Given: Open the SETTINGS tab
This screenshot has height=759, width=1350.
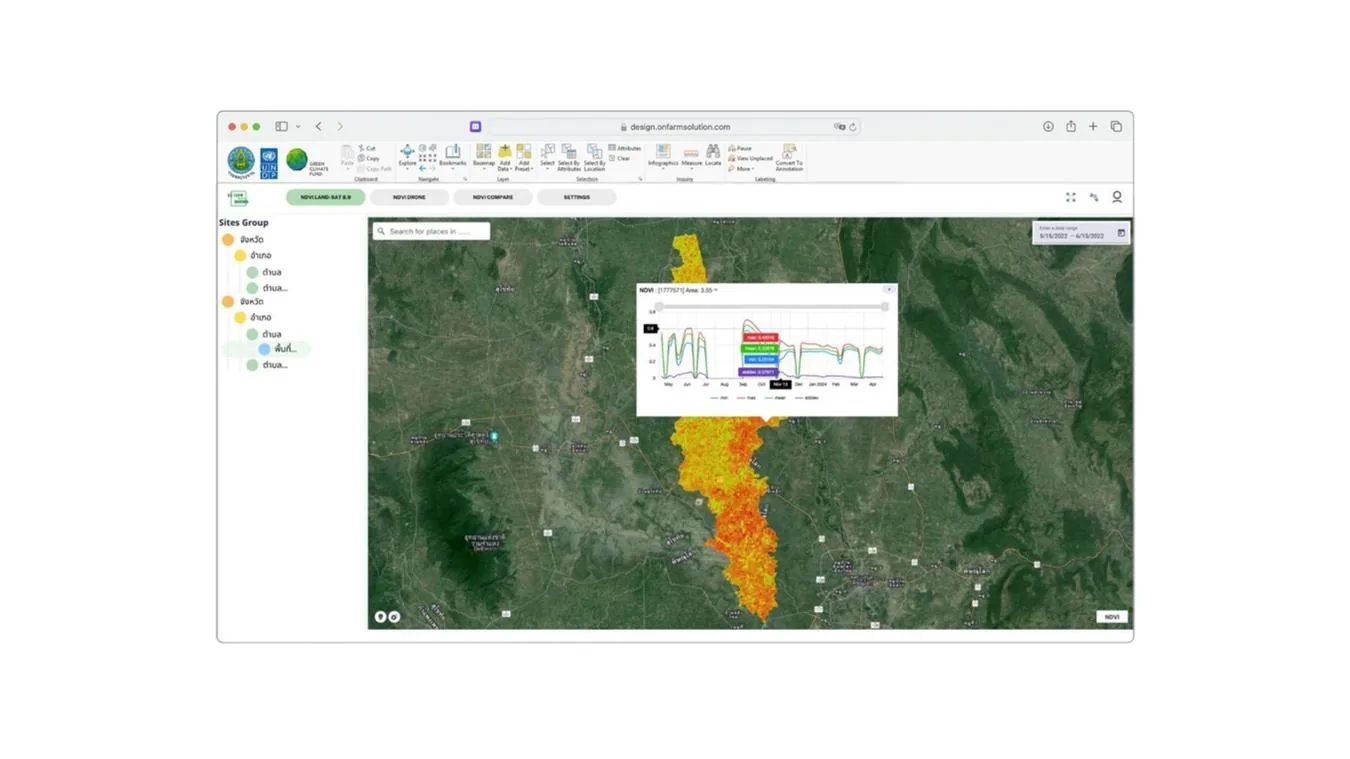Looking at the screenshot, I should coord(577,197).
